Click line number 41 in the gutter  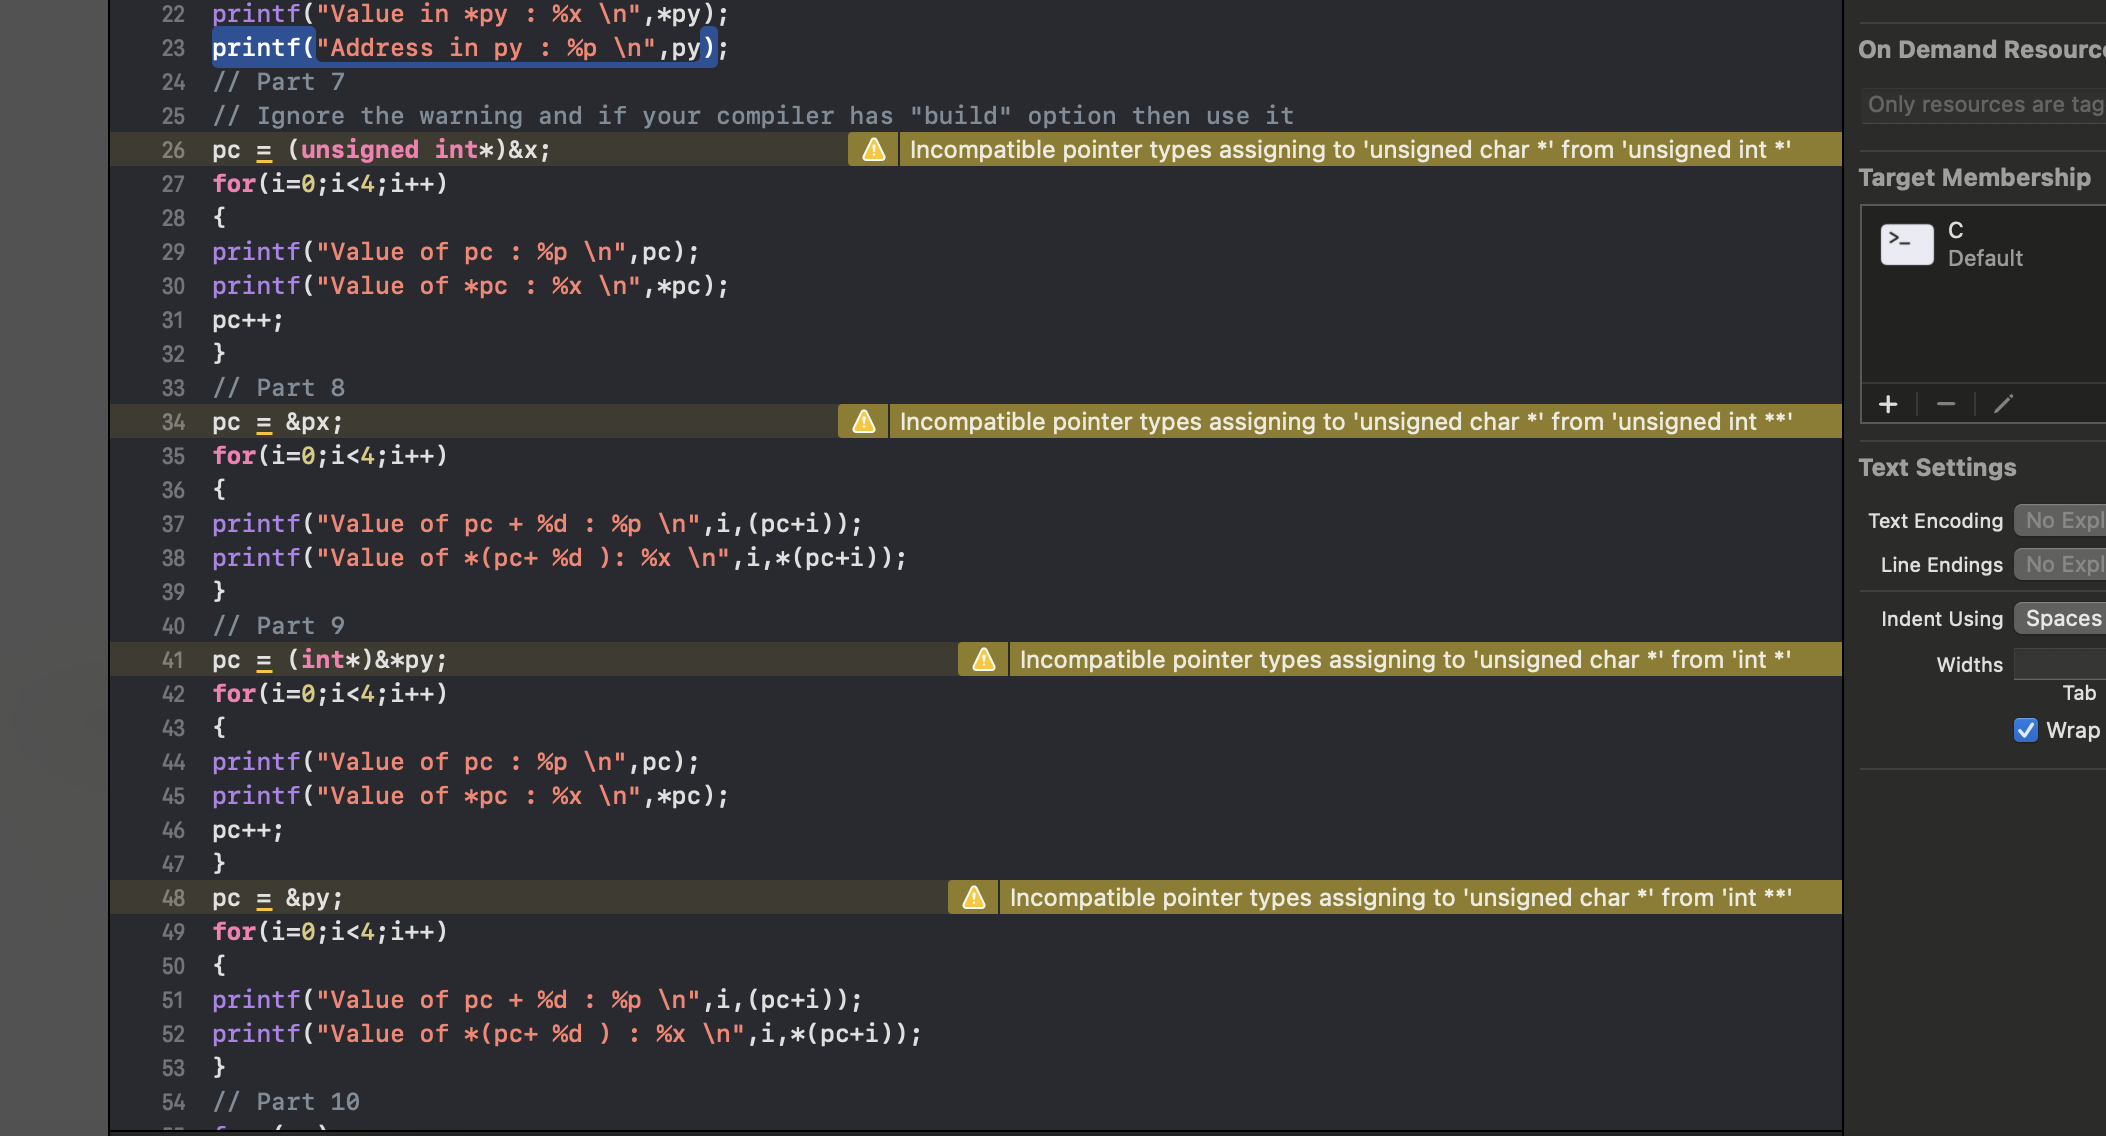click(x=173, y=659)
